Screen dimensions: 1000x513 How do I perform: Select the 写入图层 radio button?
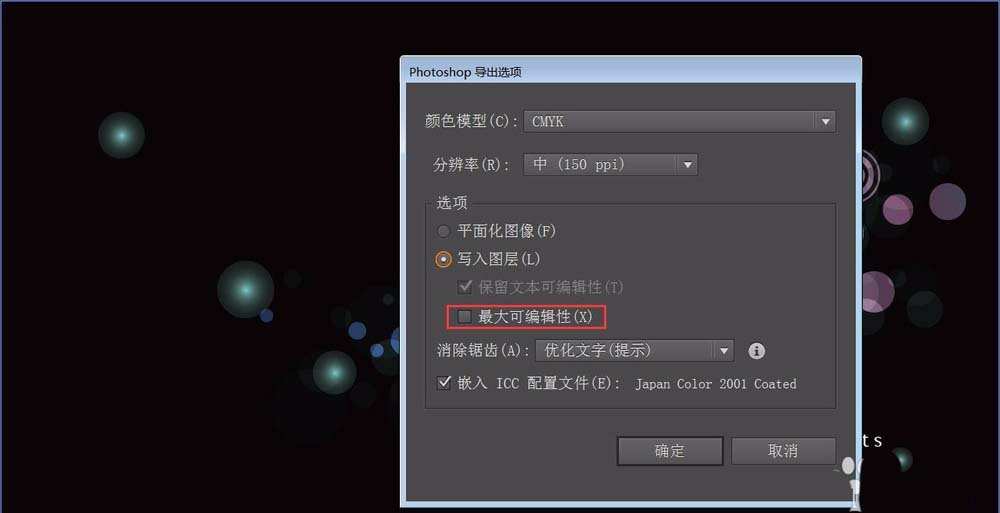point(443,259)
